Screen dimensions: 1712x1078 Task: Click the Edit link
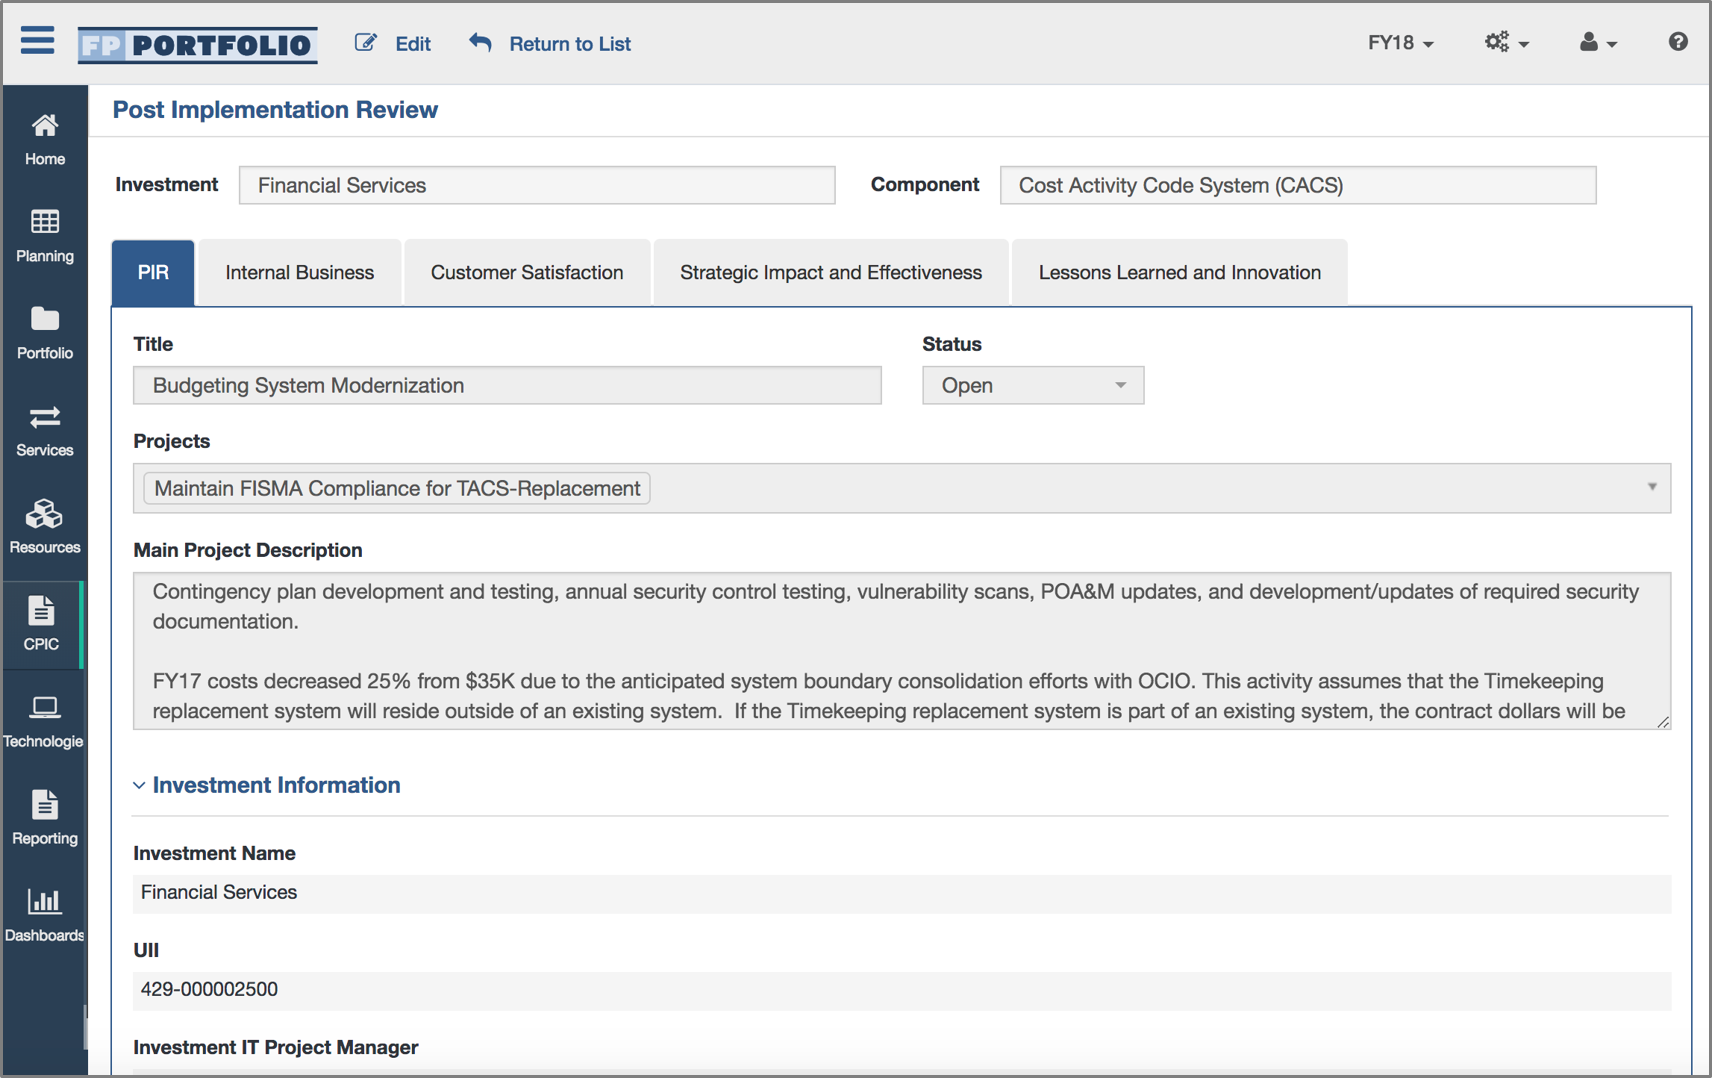pyautogui.click(x=413, y=44)
